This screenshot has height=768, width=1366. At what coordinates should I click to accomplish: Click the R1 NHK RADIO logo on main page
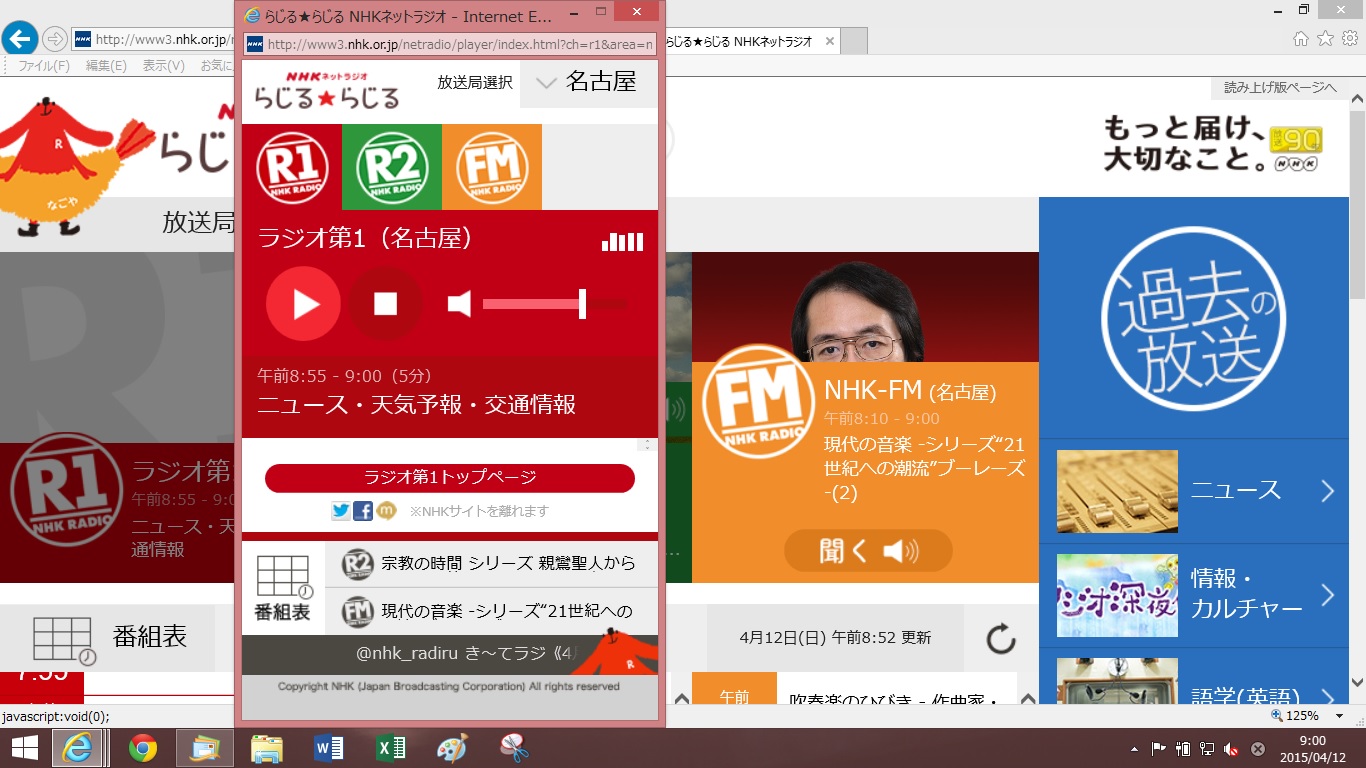tap(66, 489)
